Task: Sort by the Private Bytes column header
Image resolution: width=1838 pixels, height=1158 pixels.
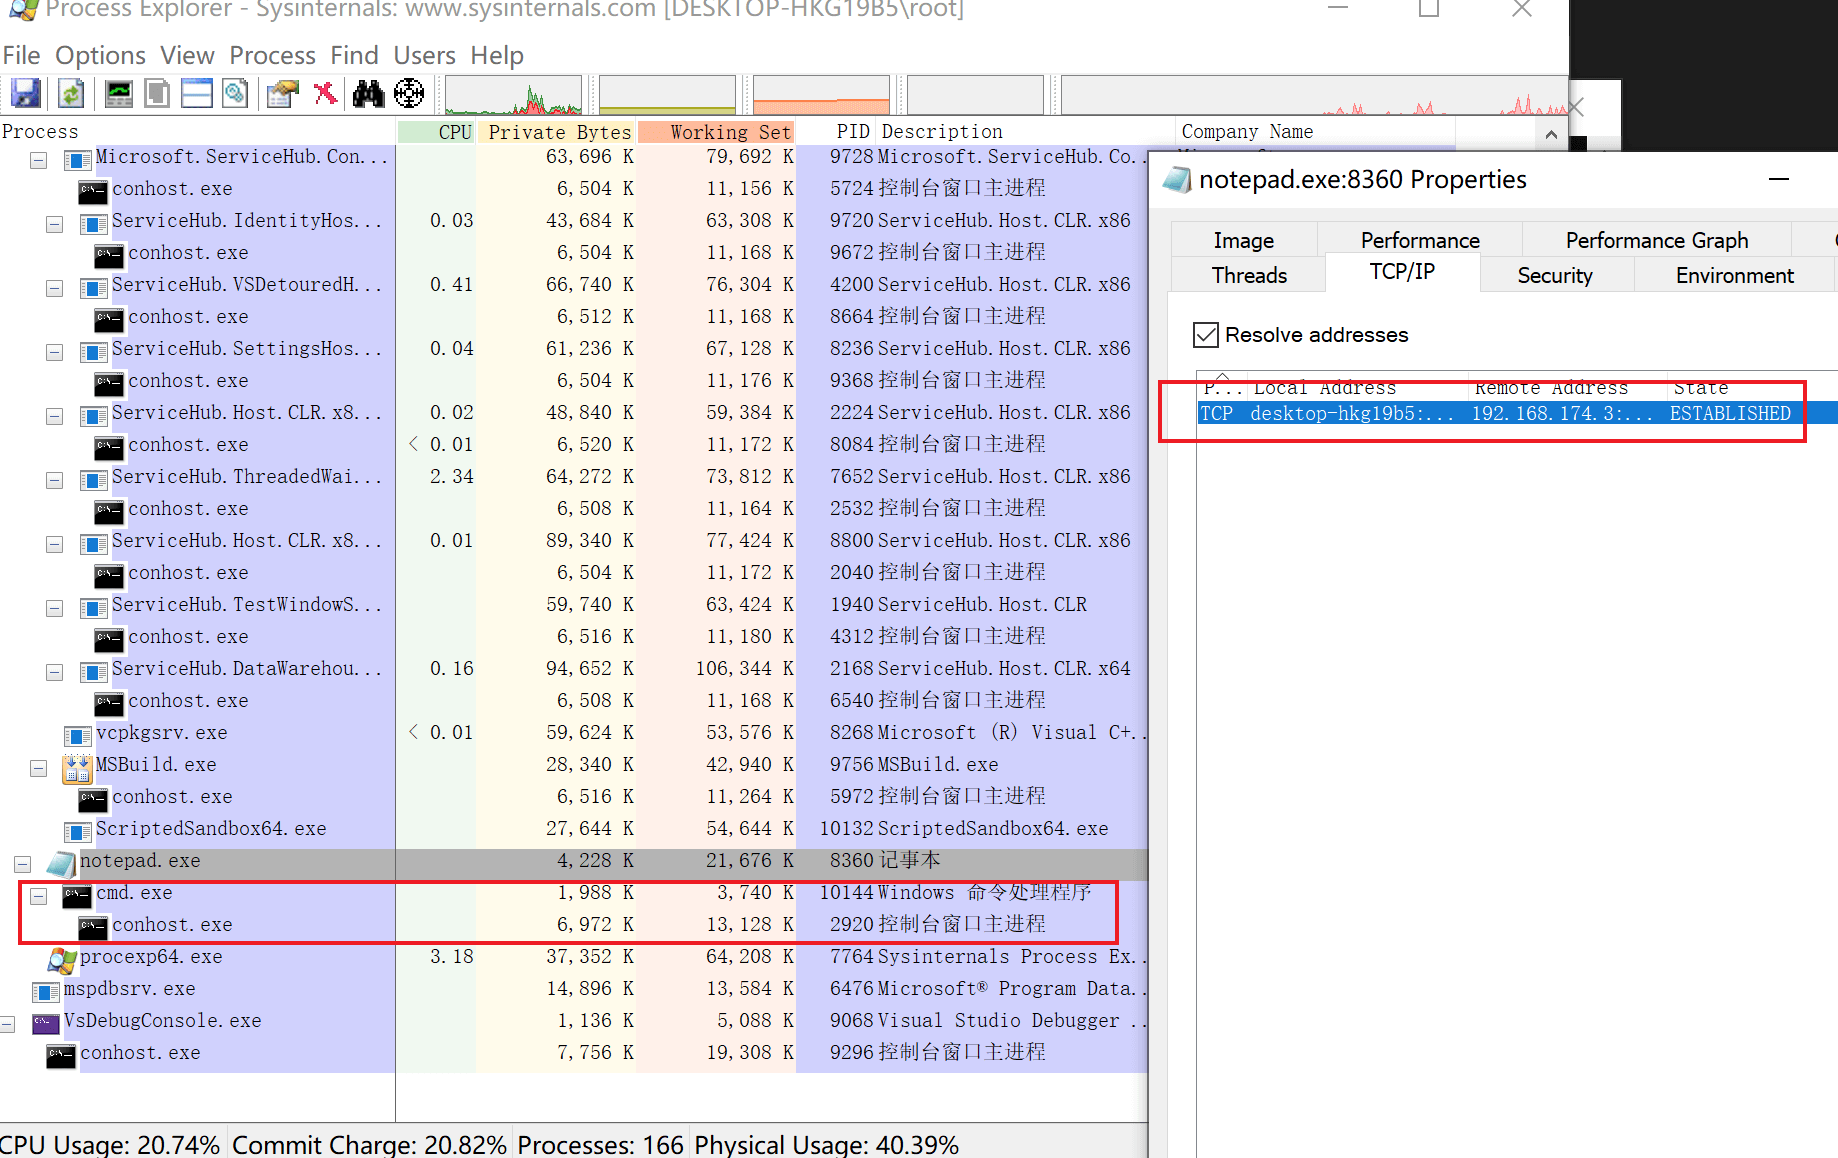Action: [557, 132]
